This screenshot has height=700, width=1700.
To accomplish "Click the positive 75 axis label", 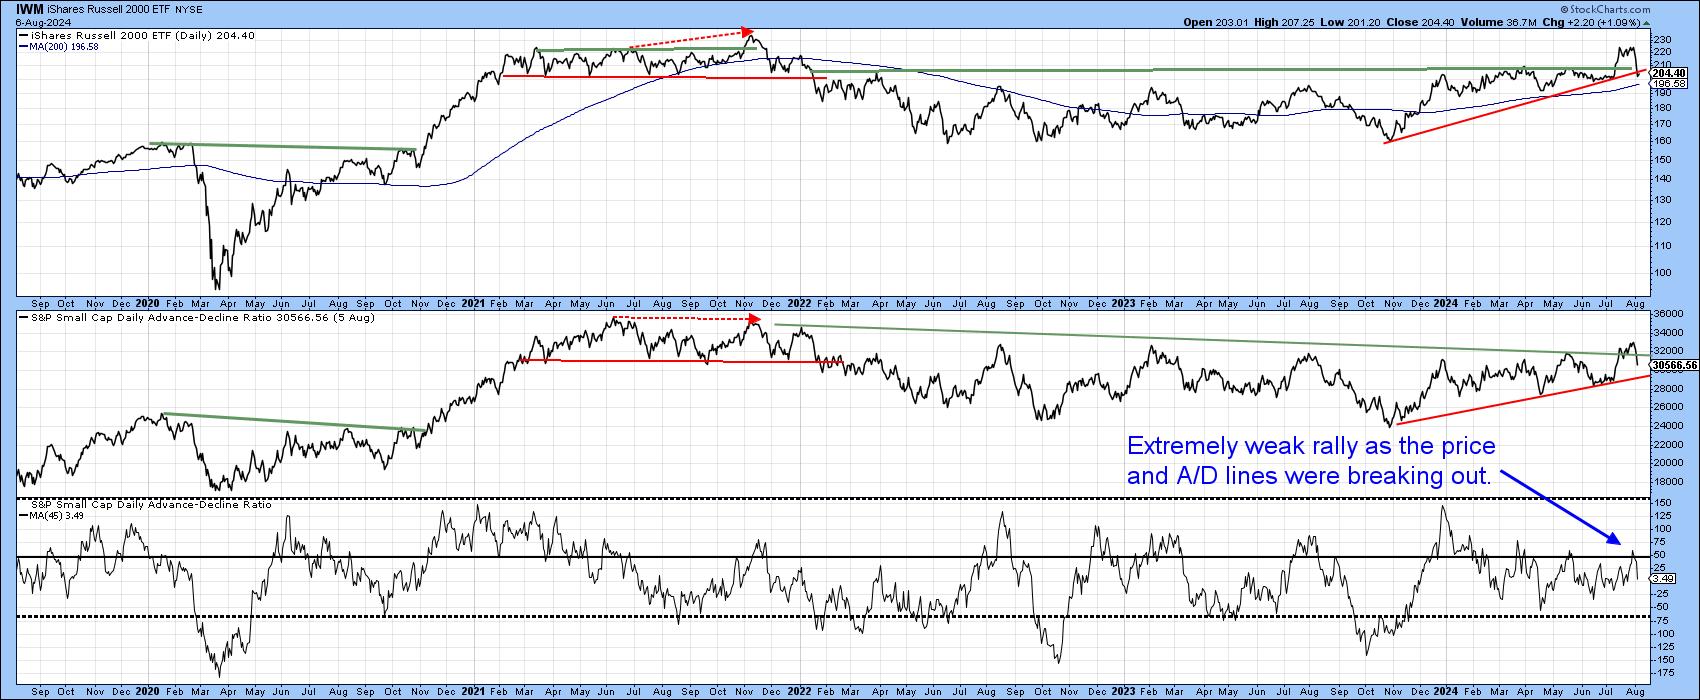I will pos(1661,541).
